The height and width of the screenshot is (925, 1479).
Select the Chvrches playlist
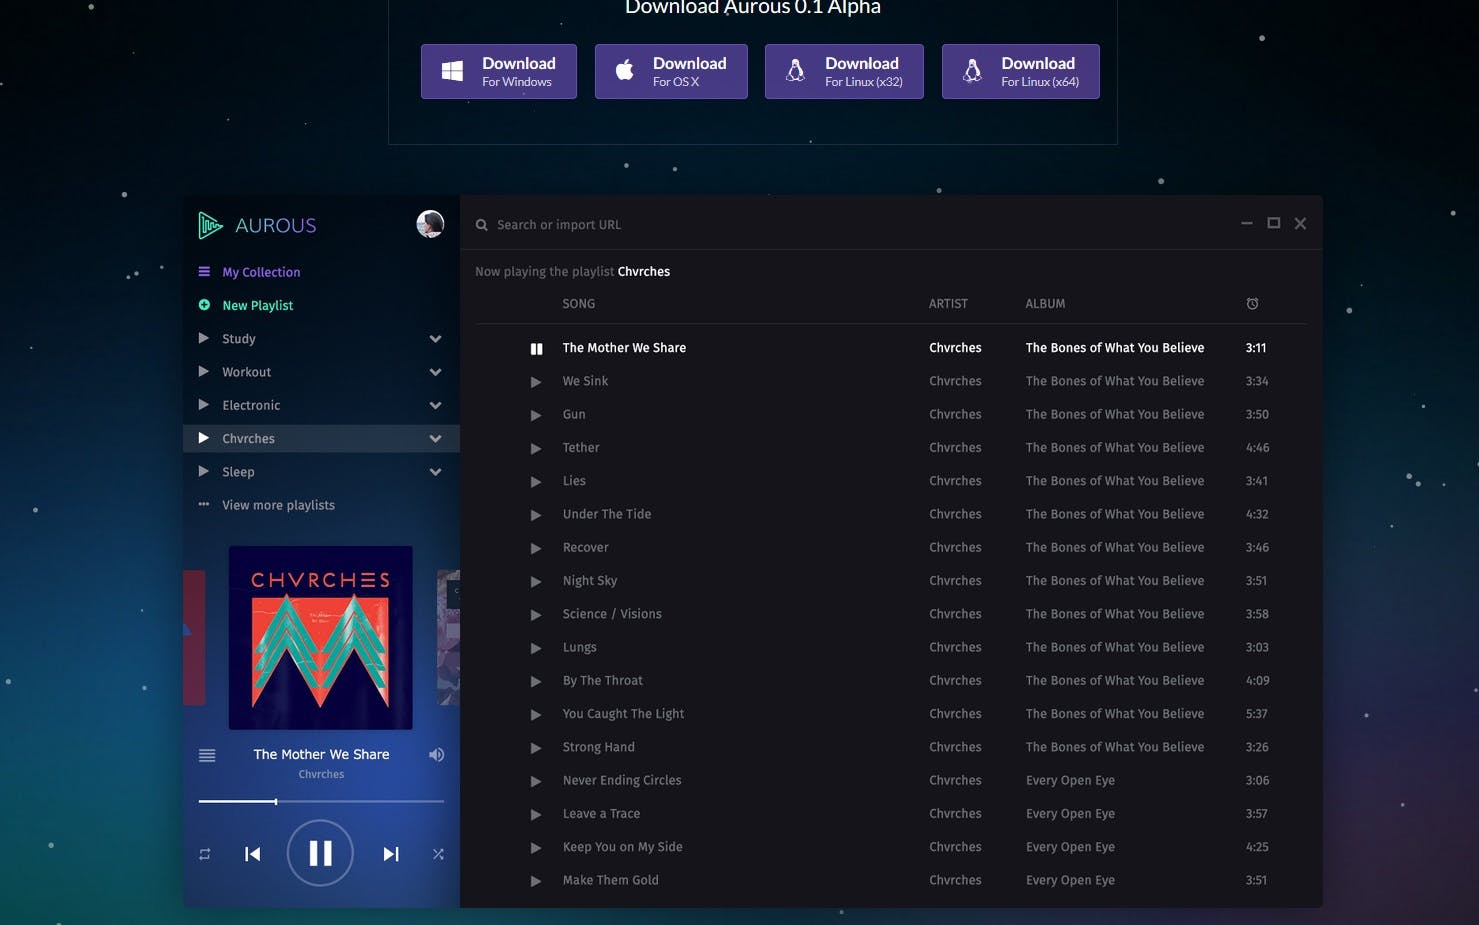[x=321, y=438]
